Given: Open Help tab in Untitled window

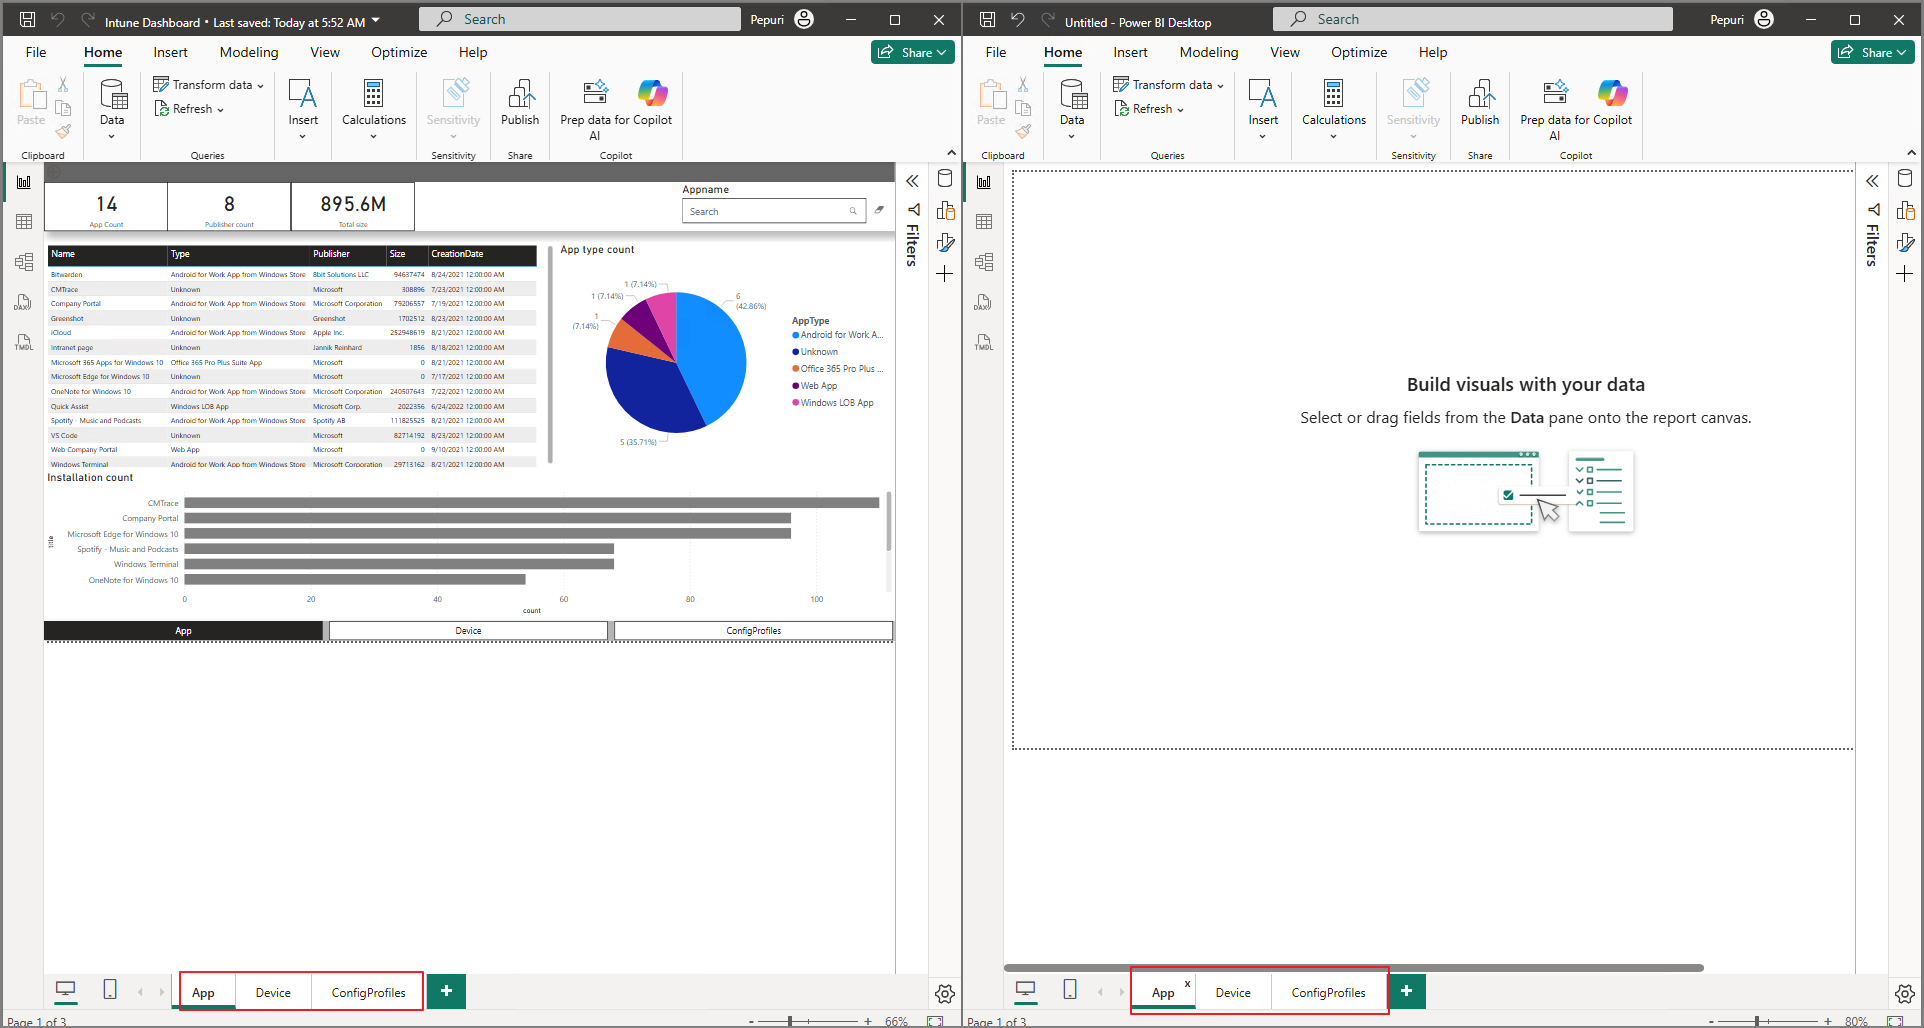Looking at the screenshot, I should click(x=1433, y=52).
